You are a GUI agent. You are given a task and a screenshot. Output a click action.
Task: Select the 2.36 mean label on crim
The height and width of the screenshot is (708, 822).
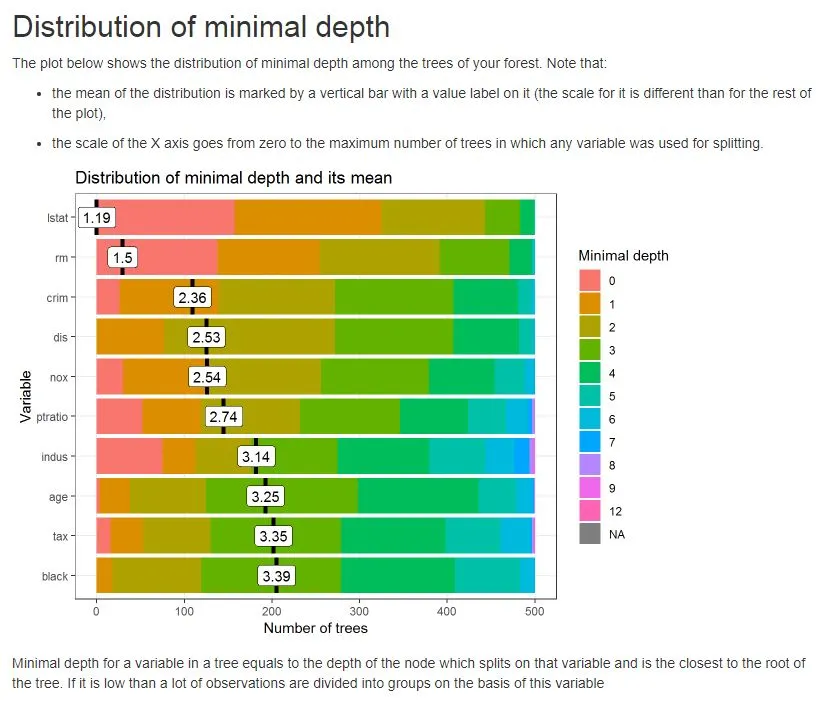click(x=192, y=297)
